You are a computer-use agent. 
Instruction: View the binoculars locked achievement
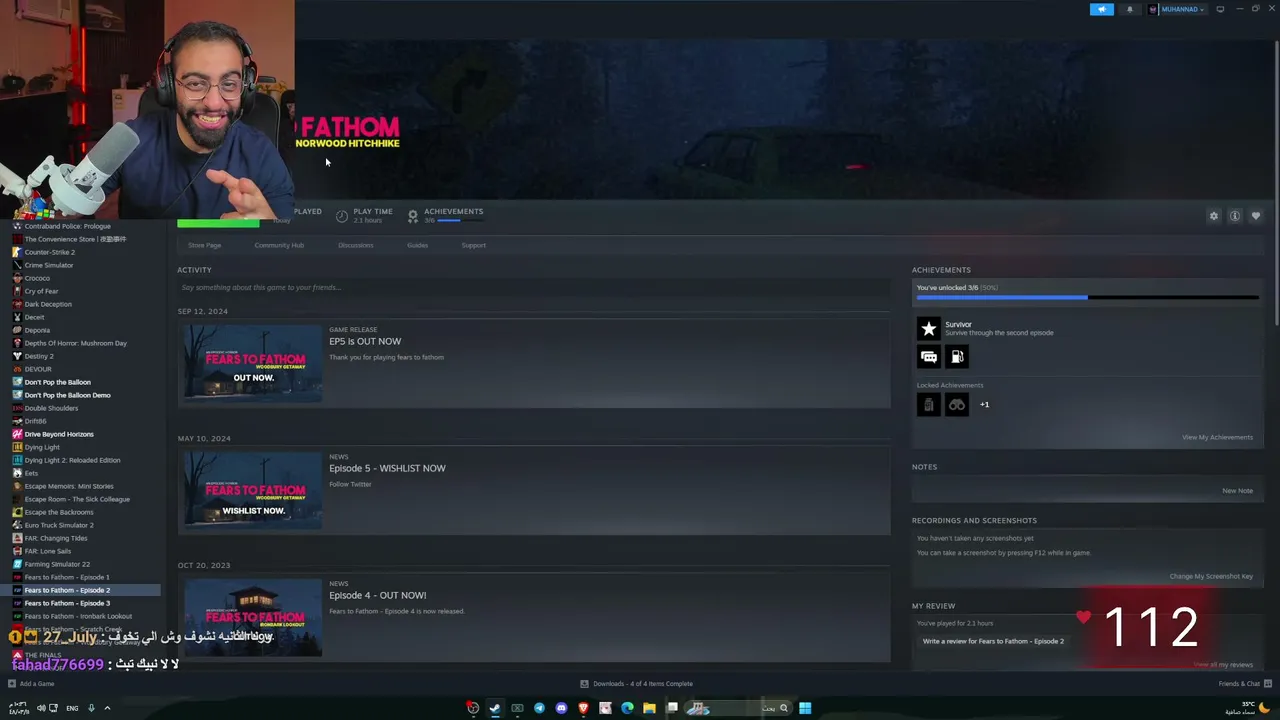tap(957, 404)
